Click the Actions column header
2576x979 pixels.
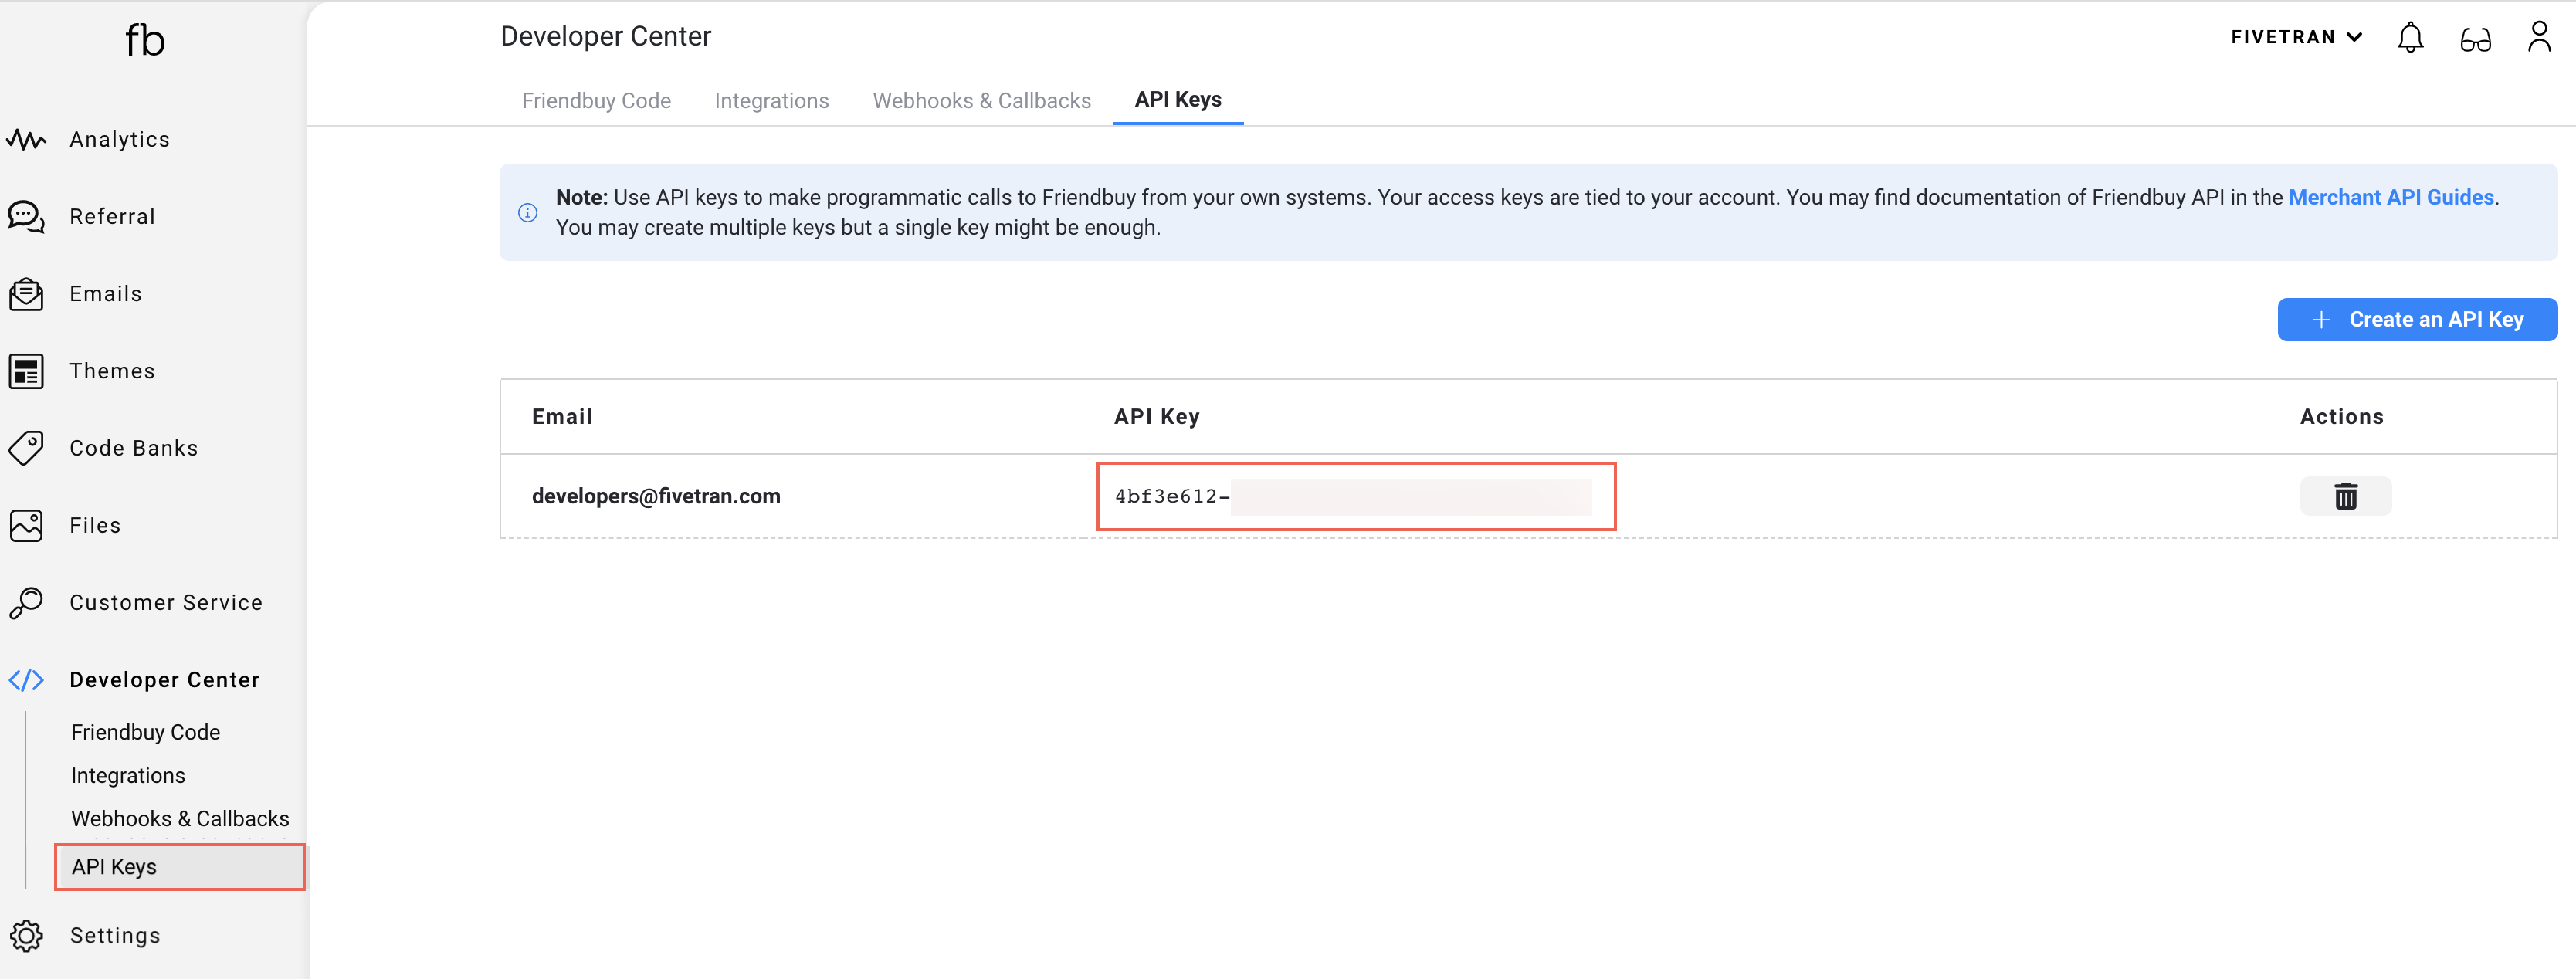tap(2342, 417)
